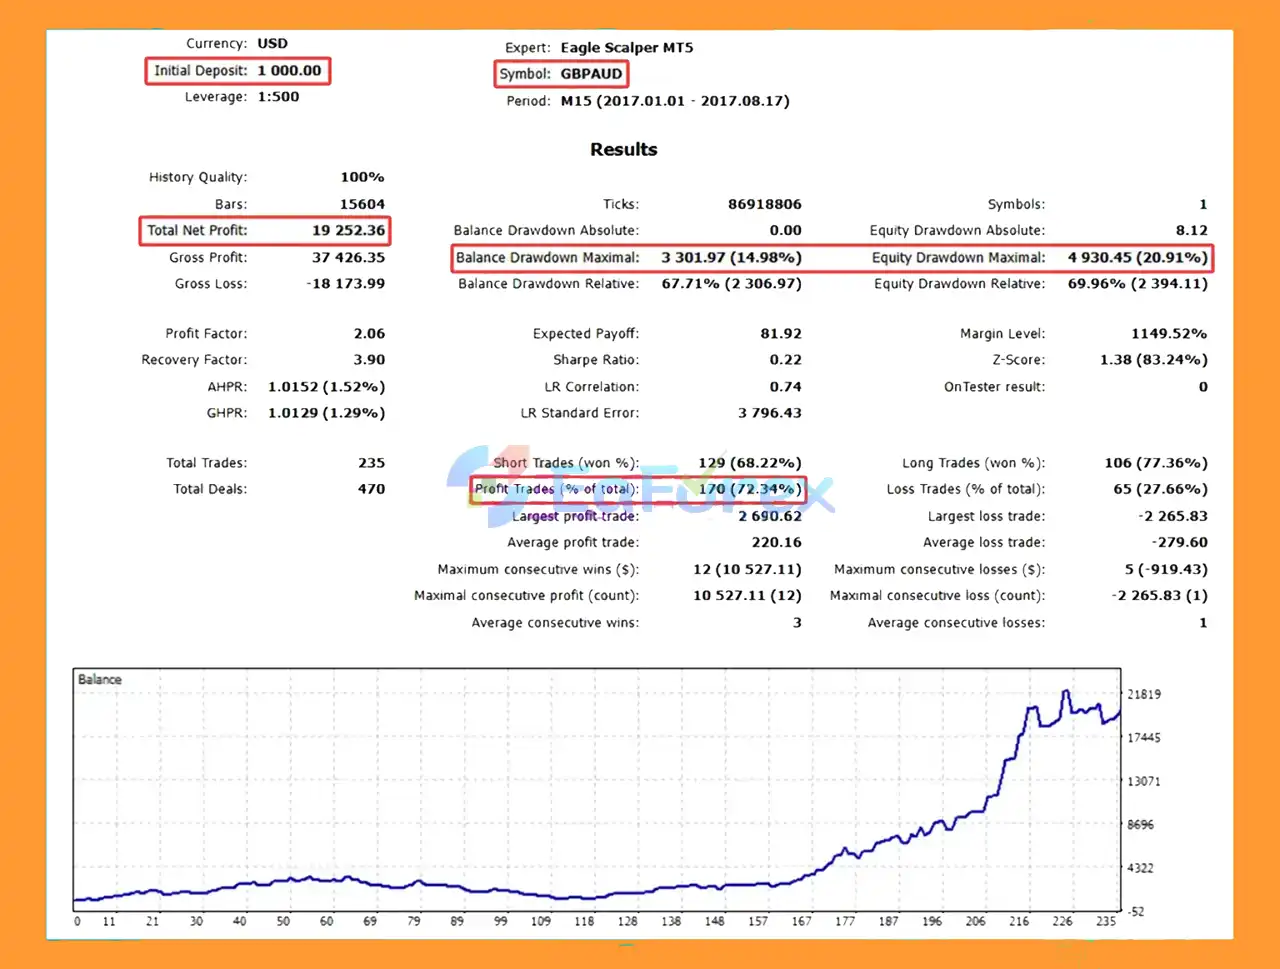Select the Balance Drawdown Maximal value
1280x969 pixels.
coord(731,258)
